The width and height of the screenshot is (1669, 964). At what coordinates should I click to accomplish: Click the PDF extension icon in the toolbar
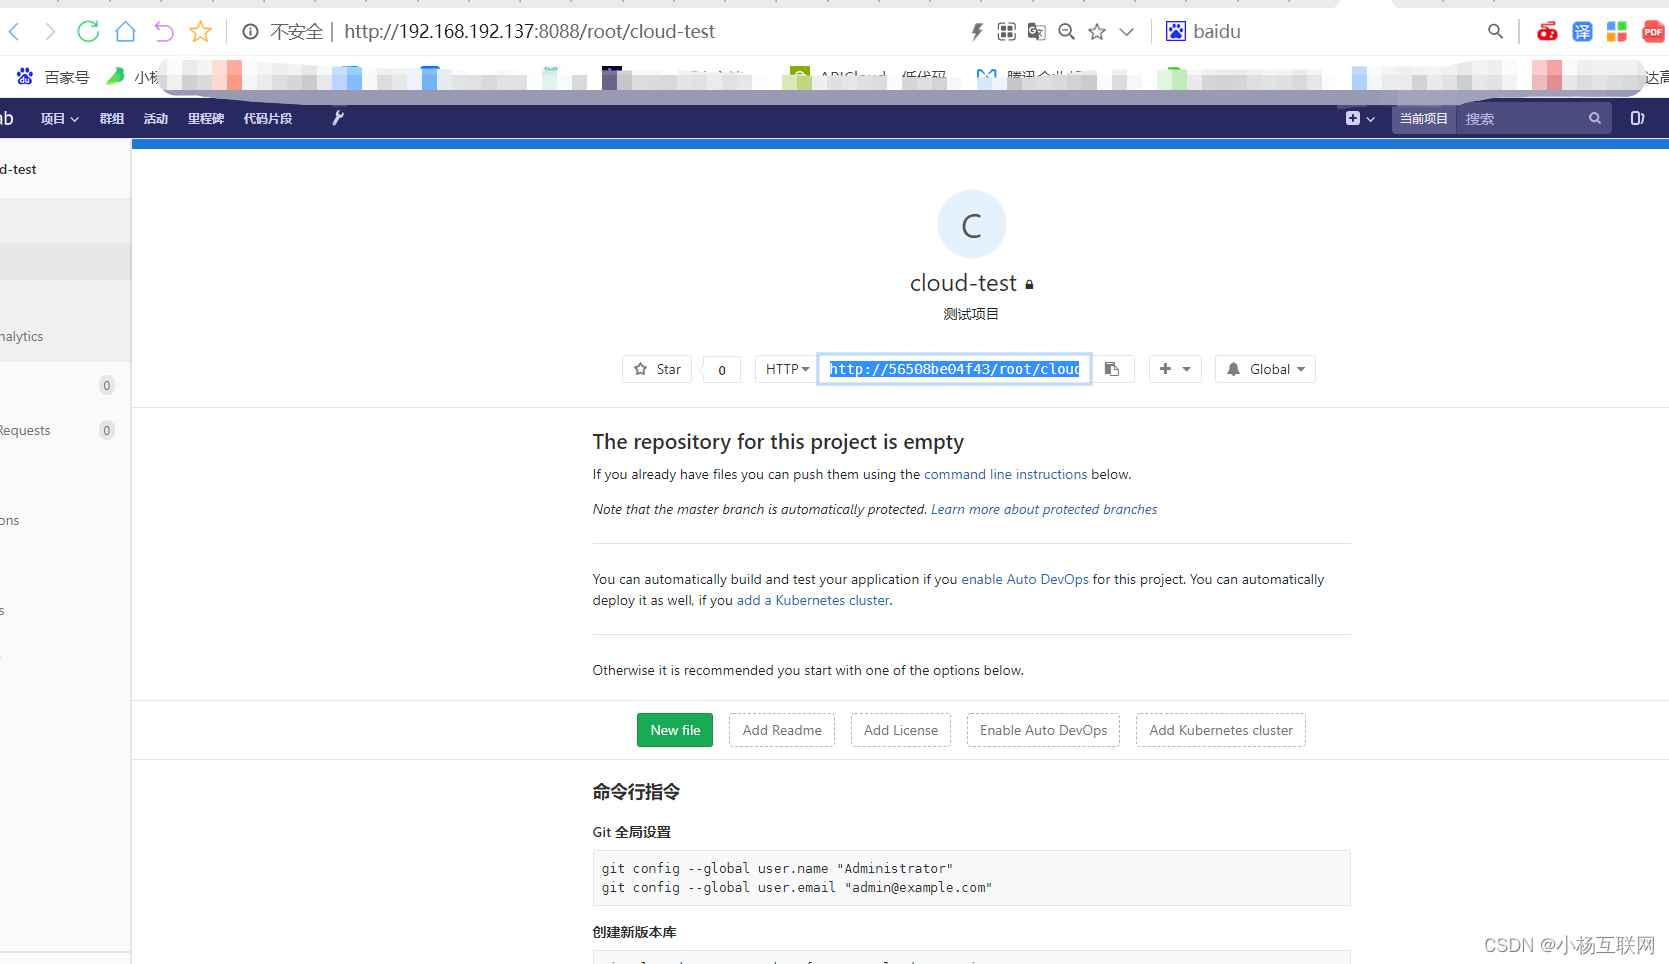(x=1654, y=31)
